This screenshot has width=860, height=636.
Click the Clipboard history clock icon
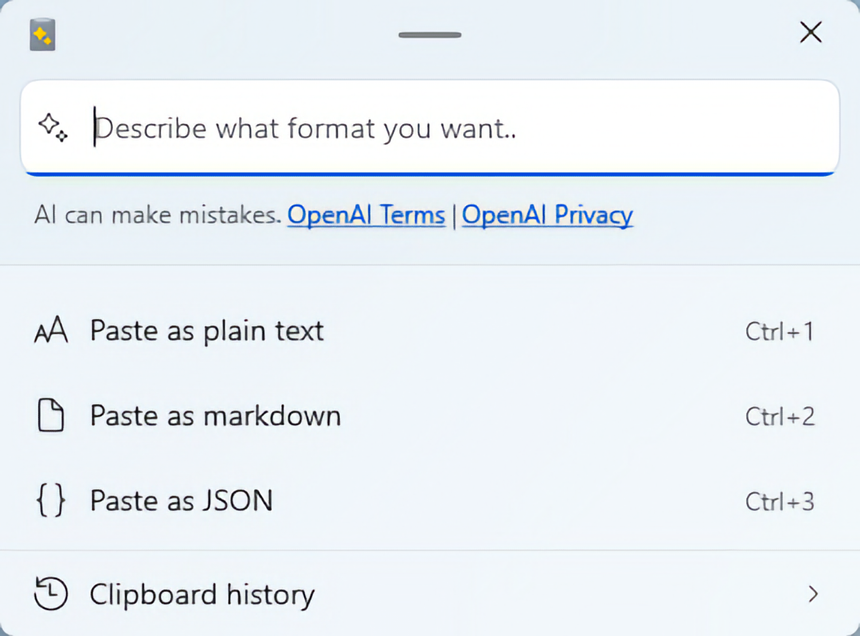point(51,595)
